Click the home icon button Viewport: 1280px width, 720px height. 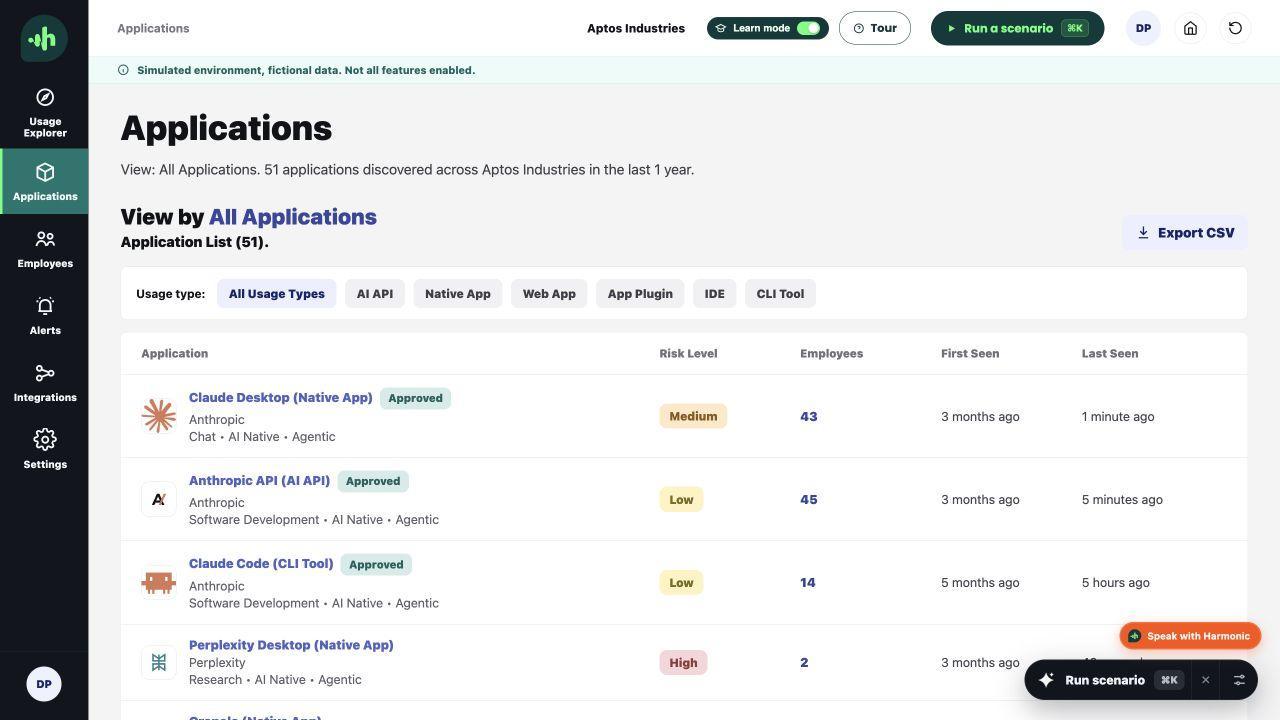coord(1190,28)
